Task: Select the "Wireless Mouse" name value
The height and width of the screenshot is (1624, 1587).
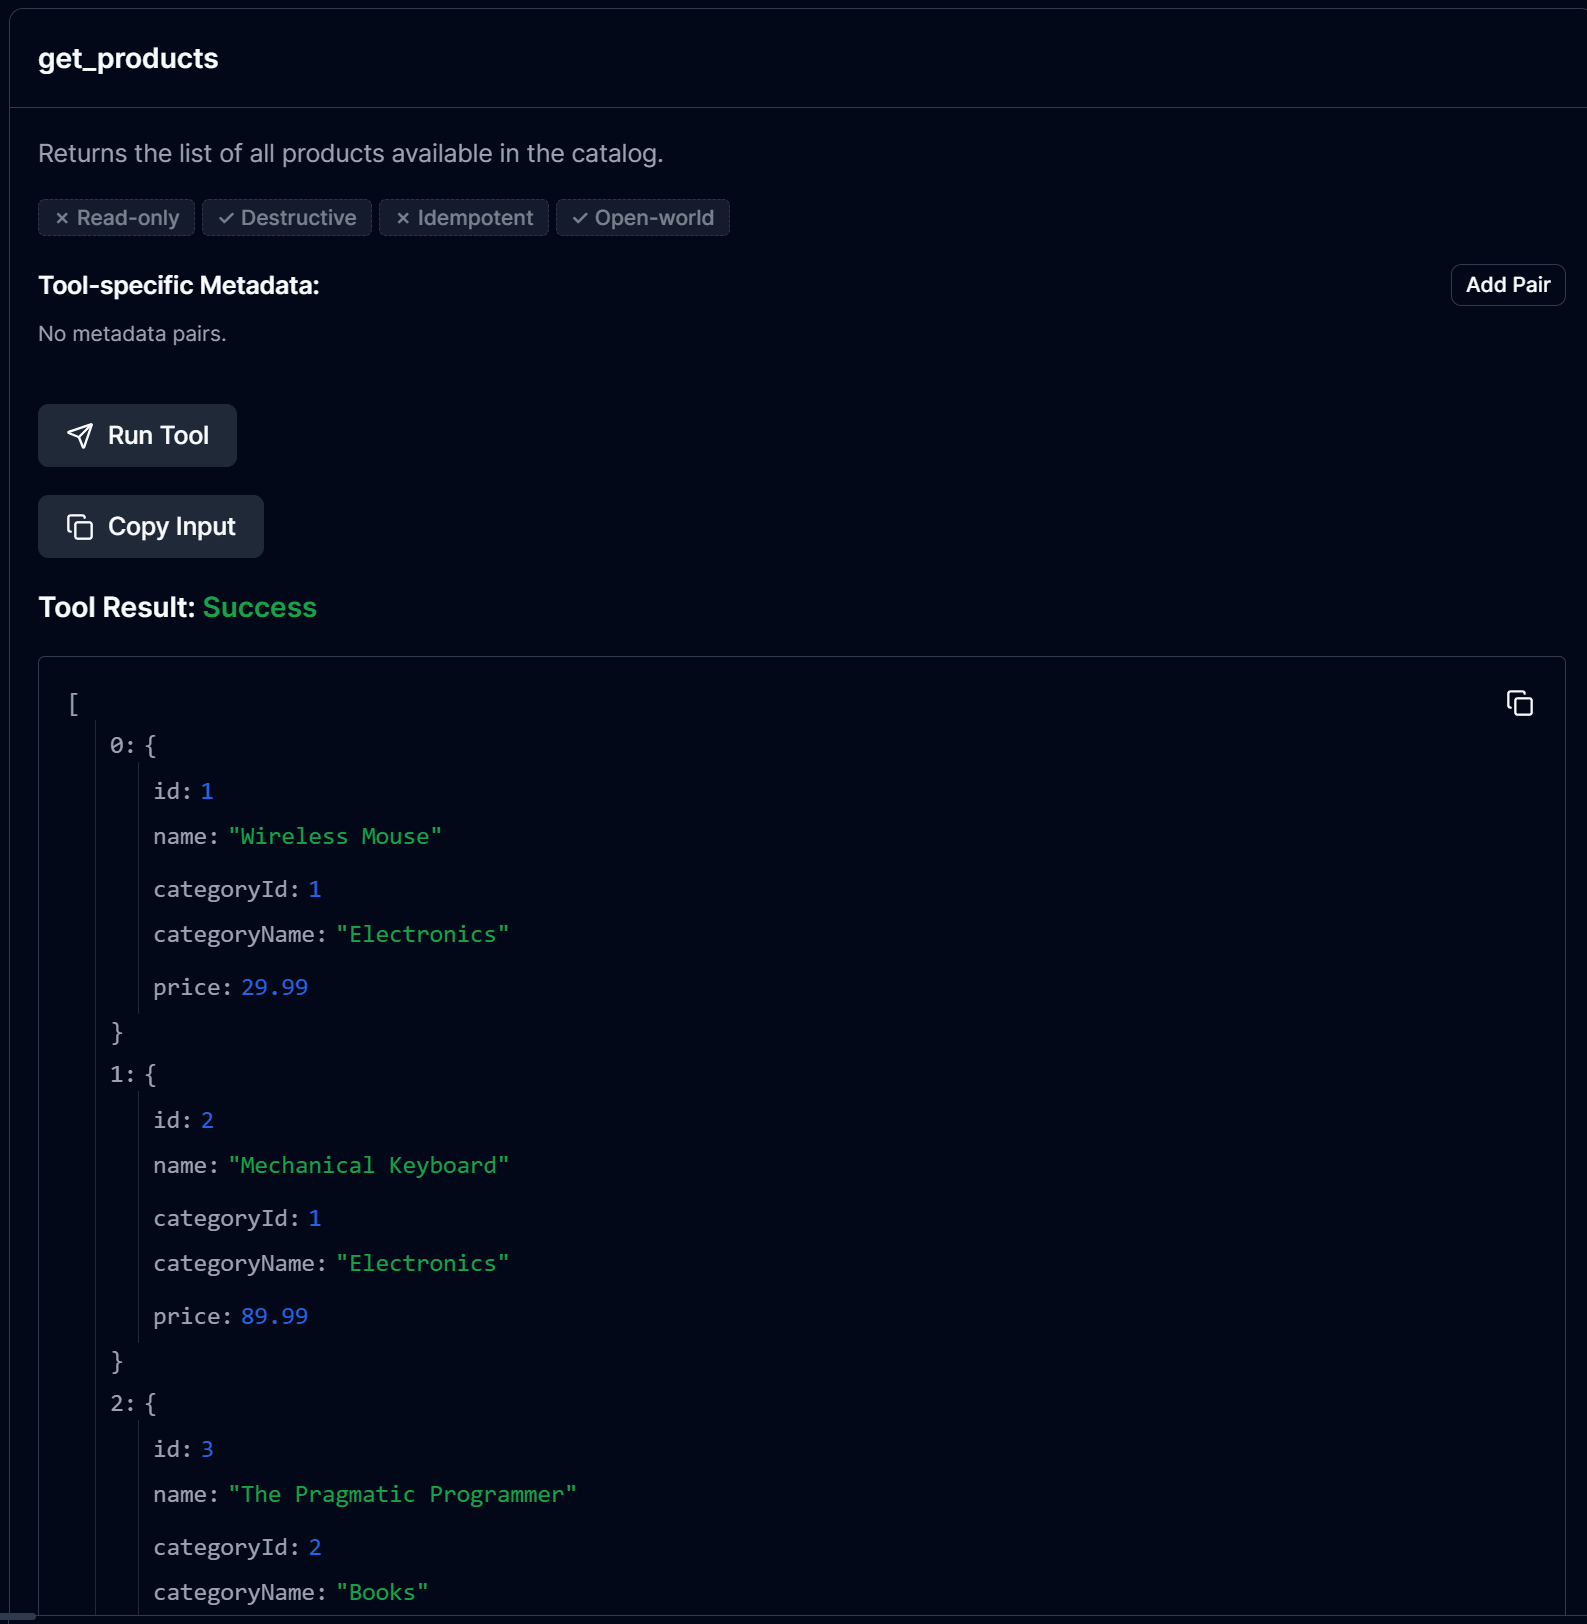Action: click(335, 837)
